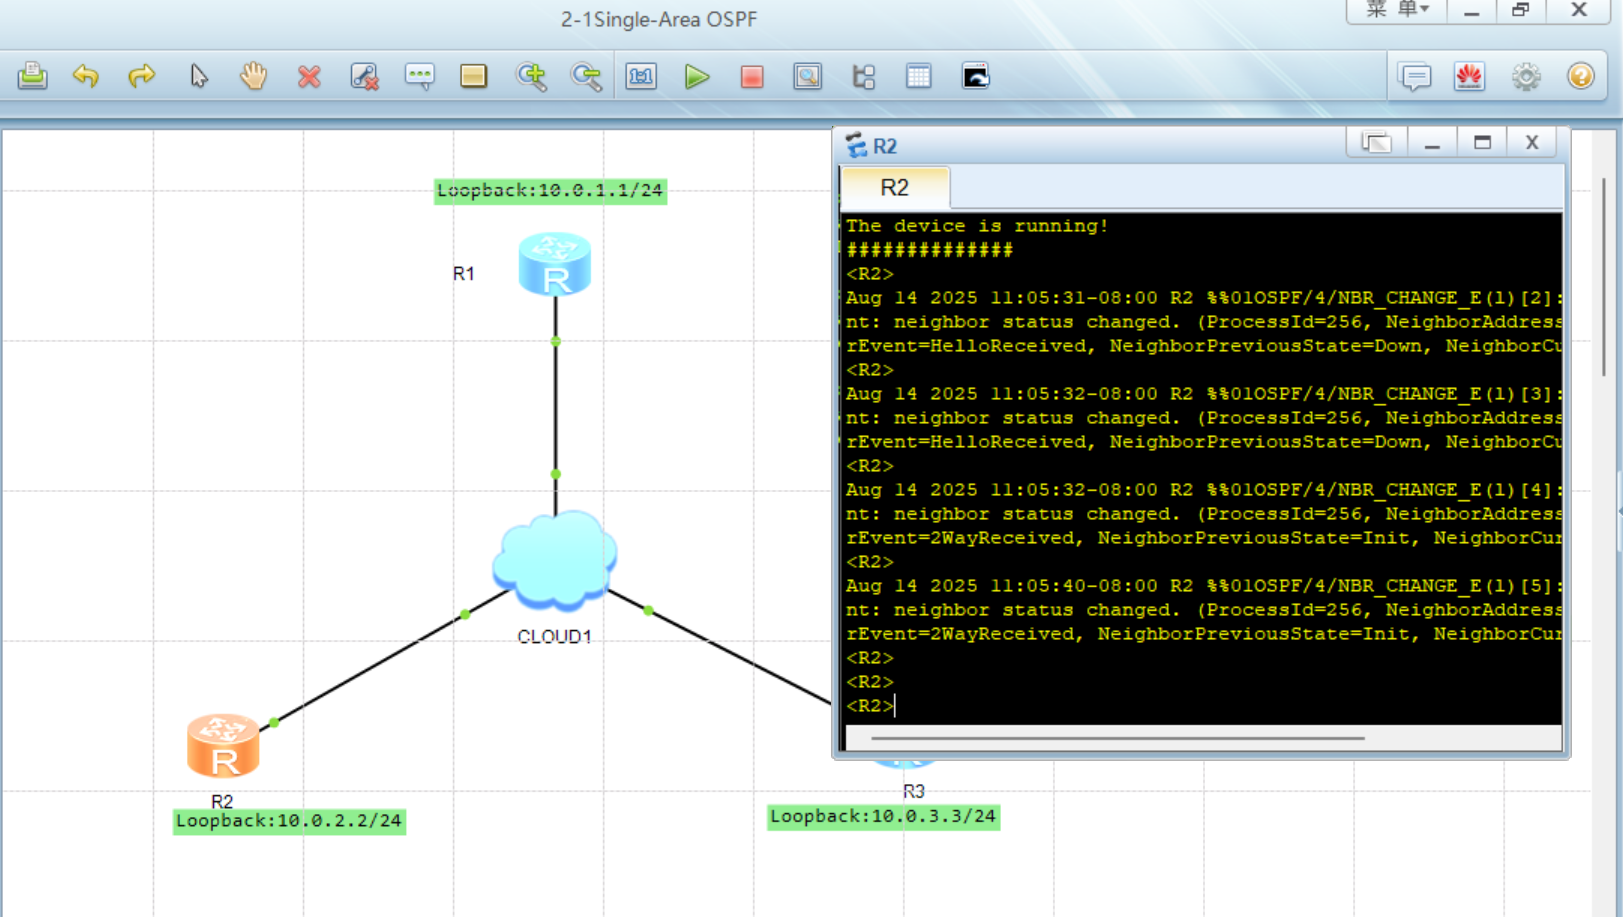Toggle the grid display icon
The height and width of the screenshot is (917, 1623).
point(918,76)
